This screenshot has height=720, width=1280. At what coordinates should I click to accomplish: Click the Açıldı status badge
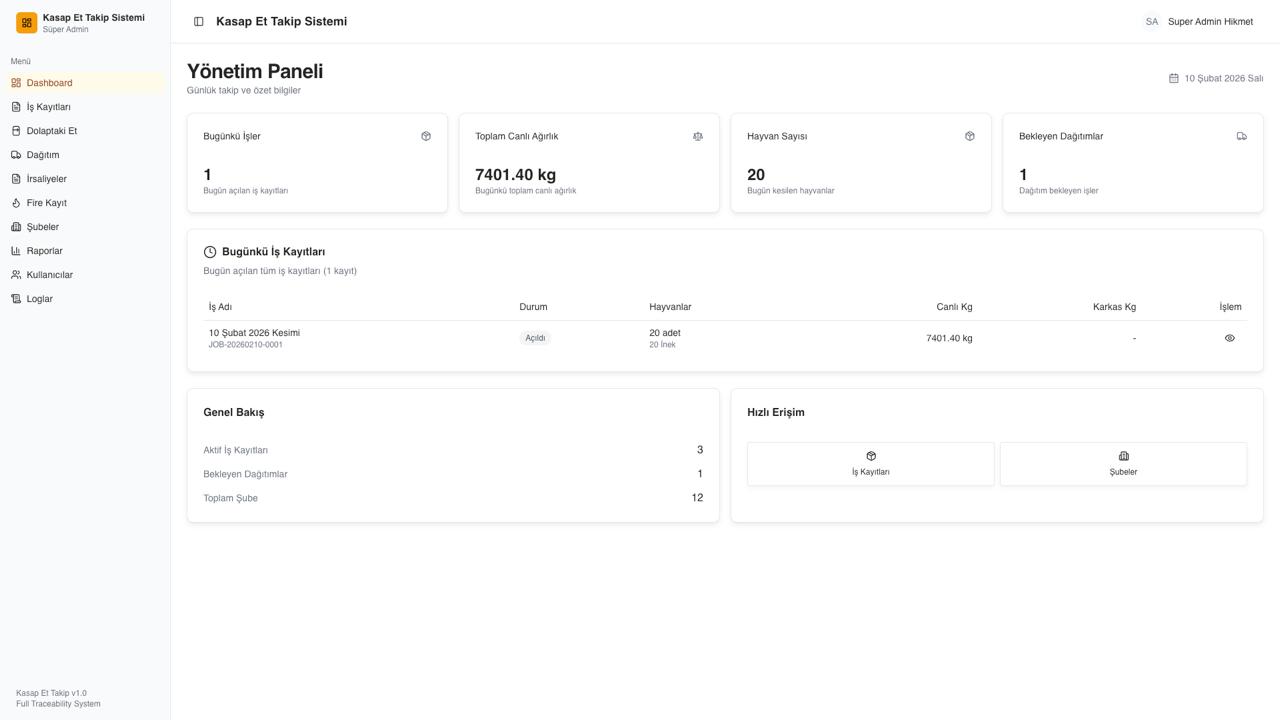click(x=535, y=338)
